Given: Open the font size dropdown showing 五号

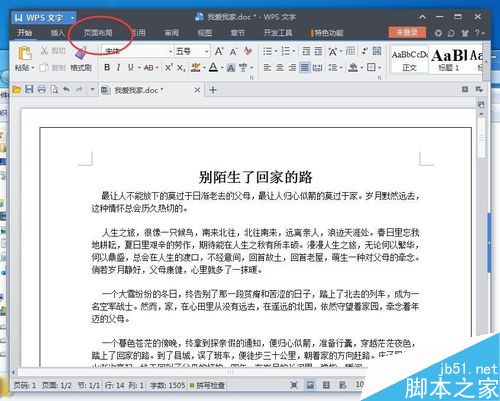Looking at the screenshot, I should coord(206,51).
